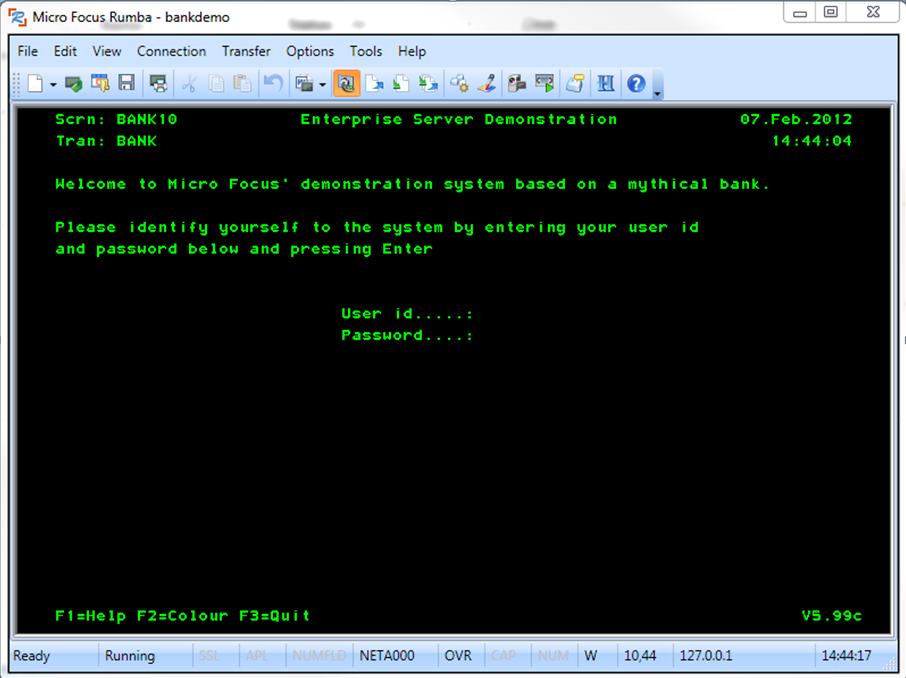The height and width of the screenshot is (678, 906).
Task: Click the NETA000 entry in the status bar
Action: coord(387,656)
